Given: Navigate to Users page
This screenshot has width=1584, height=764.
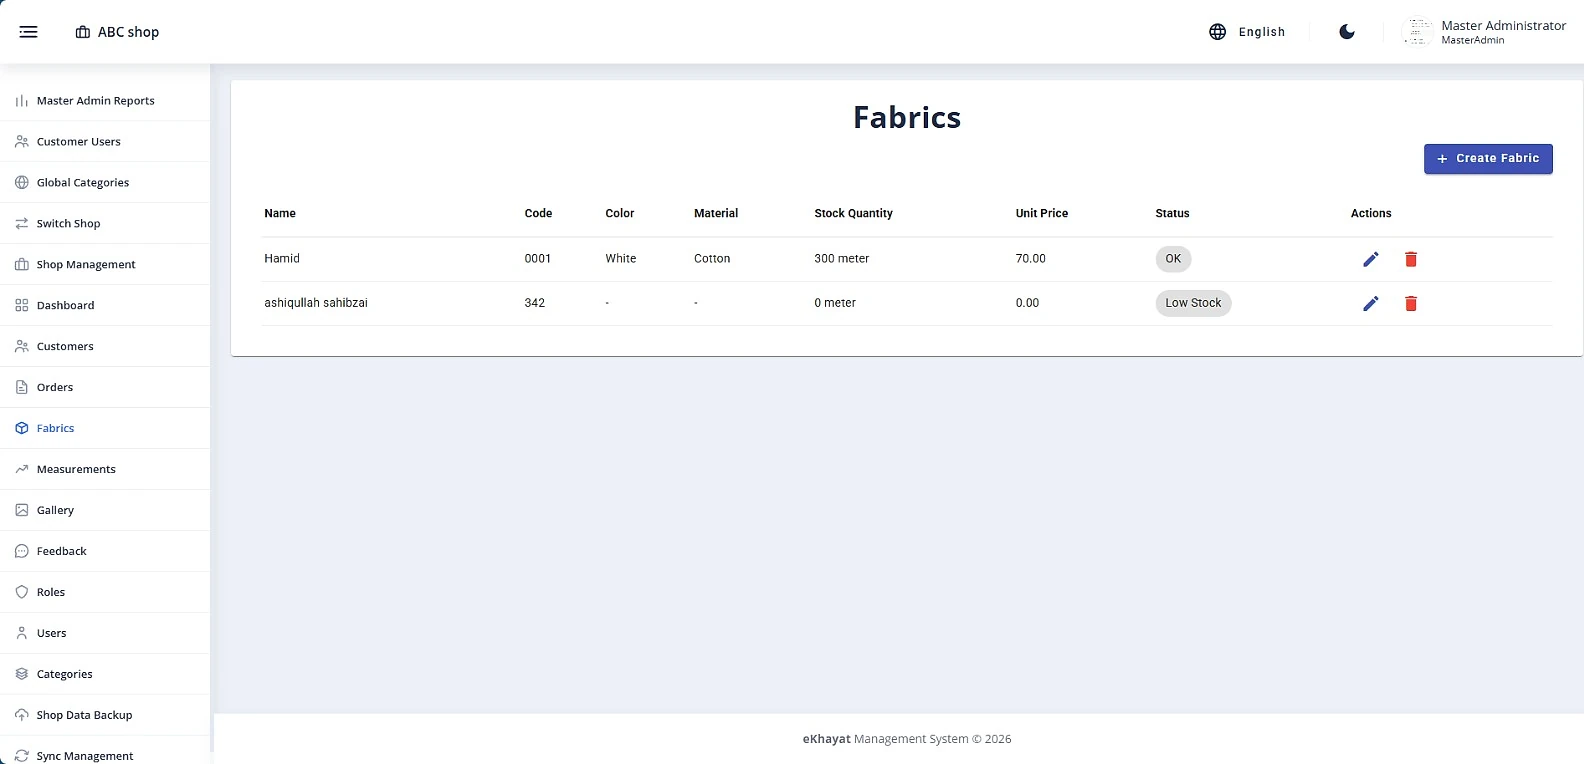Looking at the screenshot, I should click(x=105, y=634).
